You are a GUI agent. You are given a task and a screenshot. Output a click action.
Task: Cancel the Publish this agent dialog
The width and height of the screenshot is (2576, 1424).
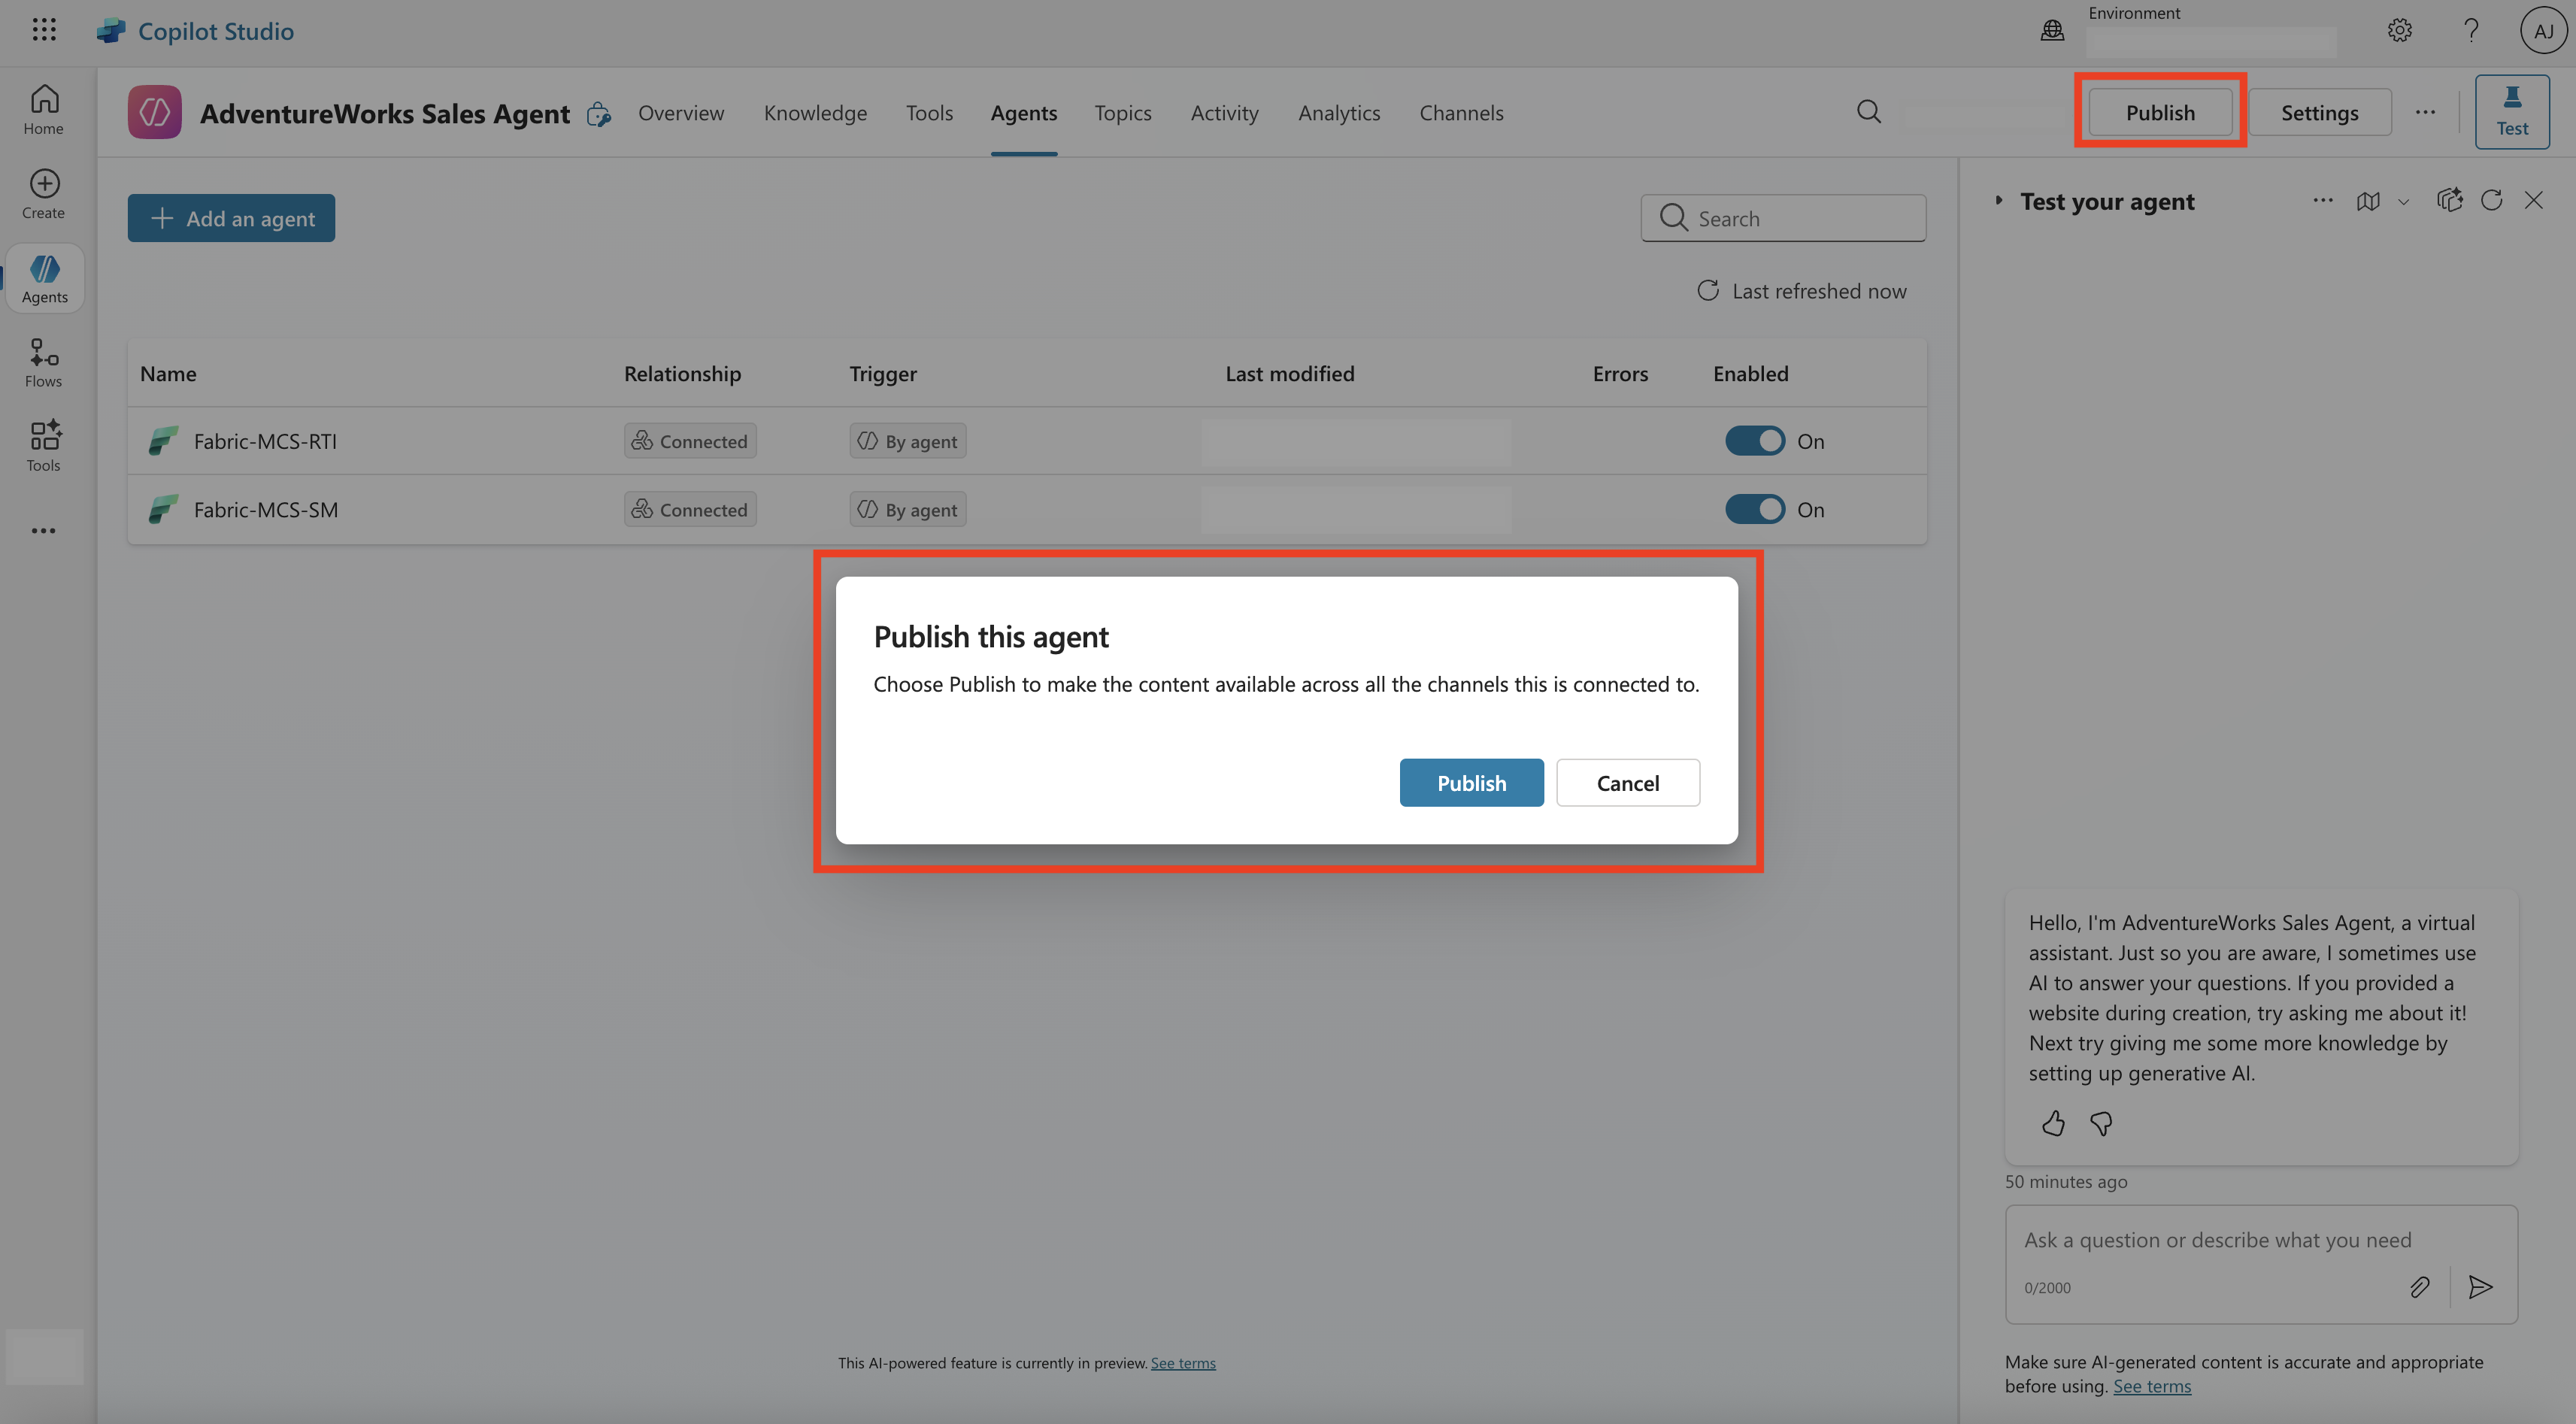(x=1627, y=783)
